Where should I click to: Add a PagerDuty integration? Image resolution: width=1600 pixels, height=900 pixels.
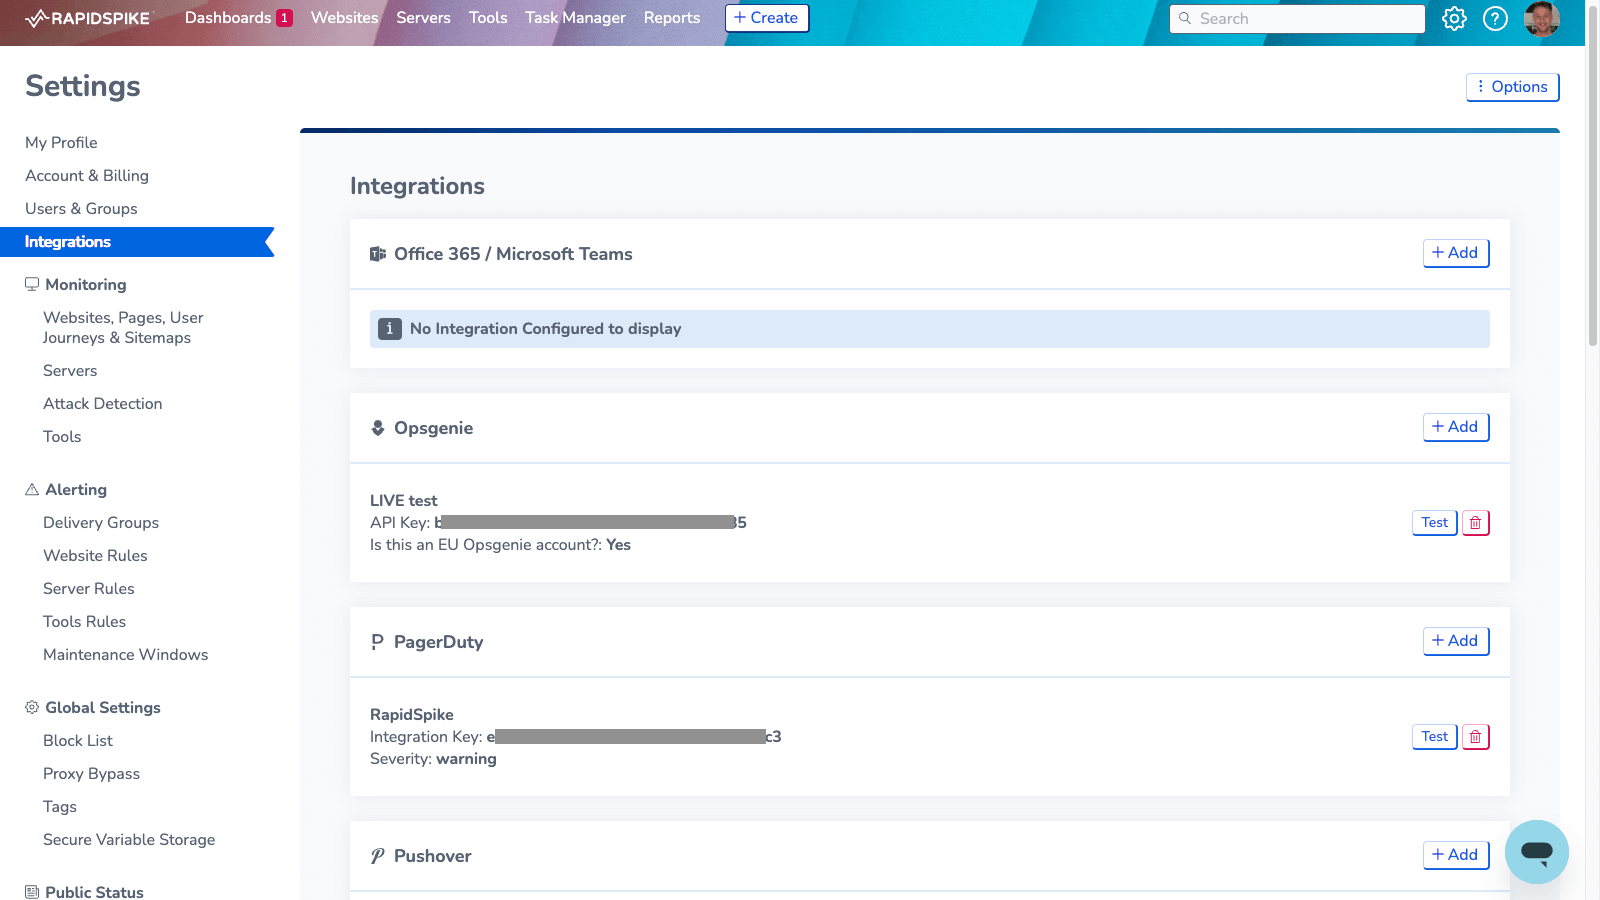point(1456,641)
